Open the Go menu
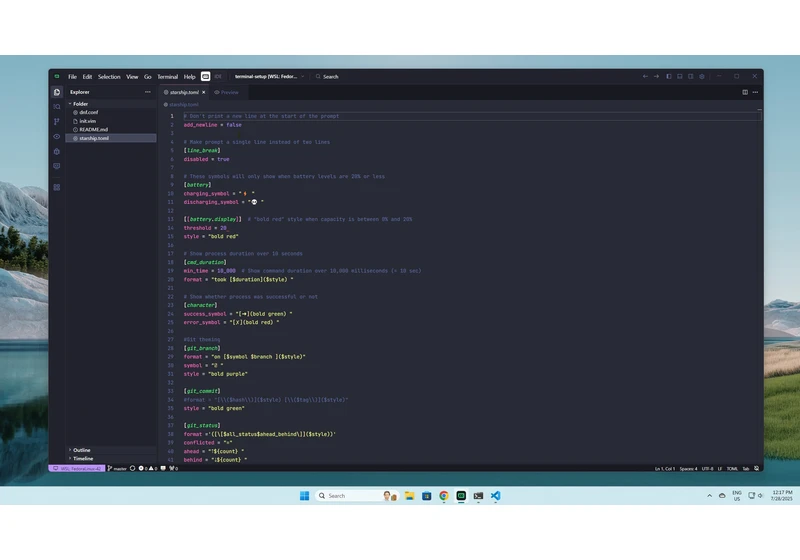 147,77
